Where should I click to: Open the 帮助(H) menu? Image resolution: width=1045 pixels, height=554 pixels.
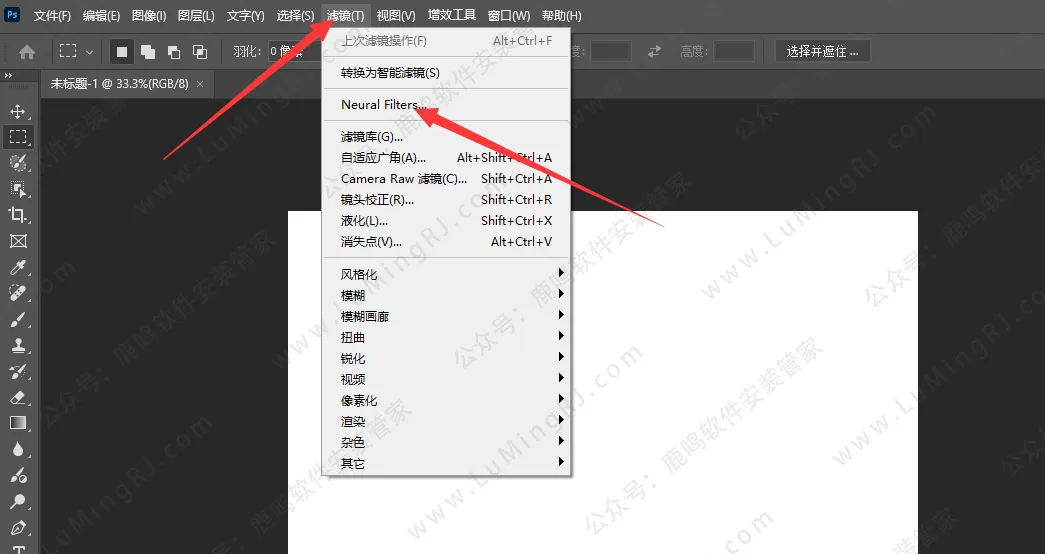[x=561, y=15]
